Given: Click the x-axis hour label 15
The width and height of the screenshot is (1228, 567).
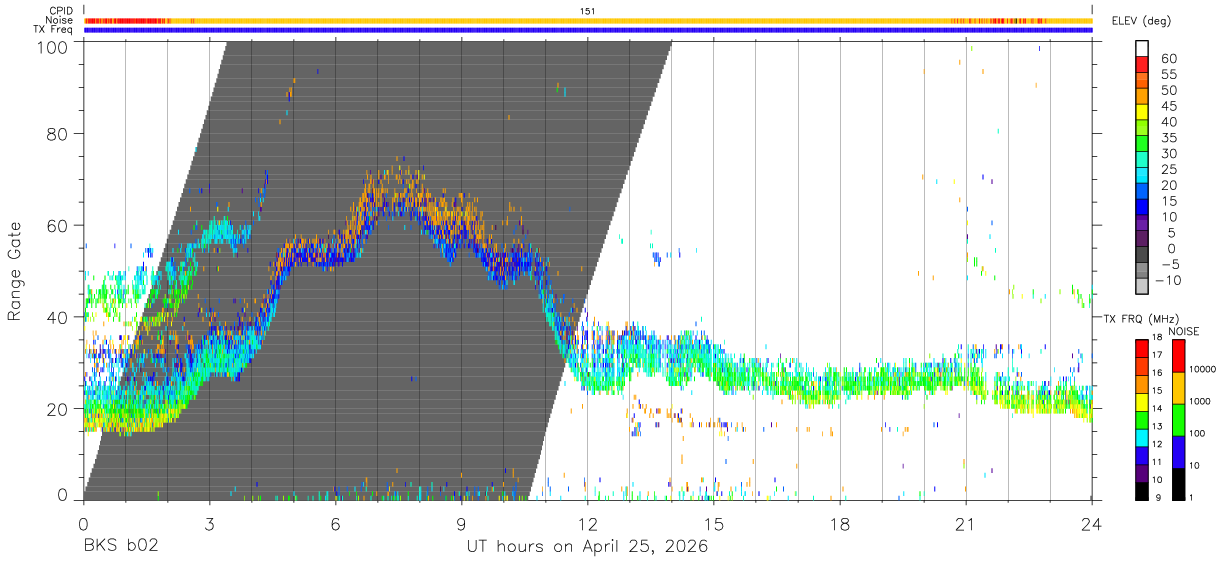Looking at the screenshot, I should tap(714, 523).
